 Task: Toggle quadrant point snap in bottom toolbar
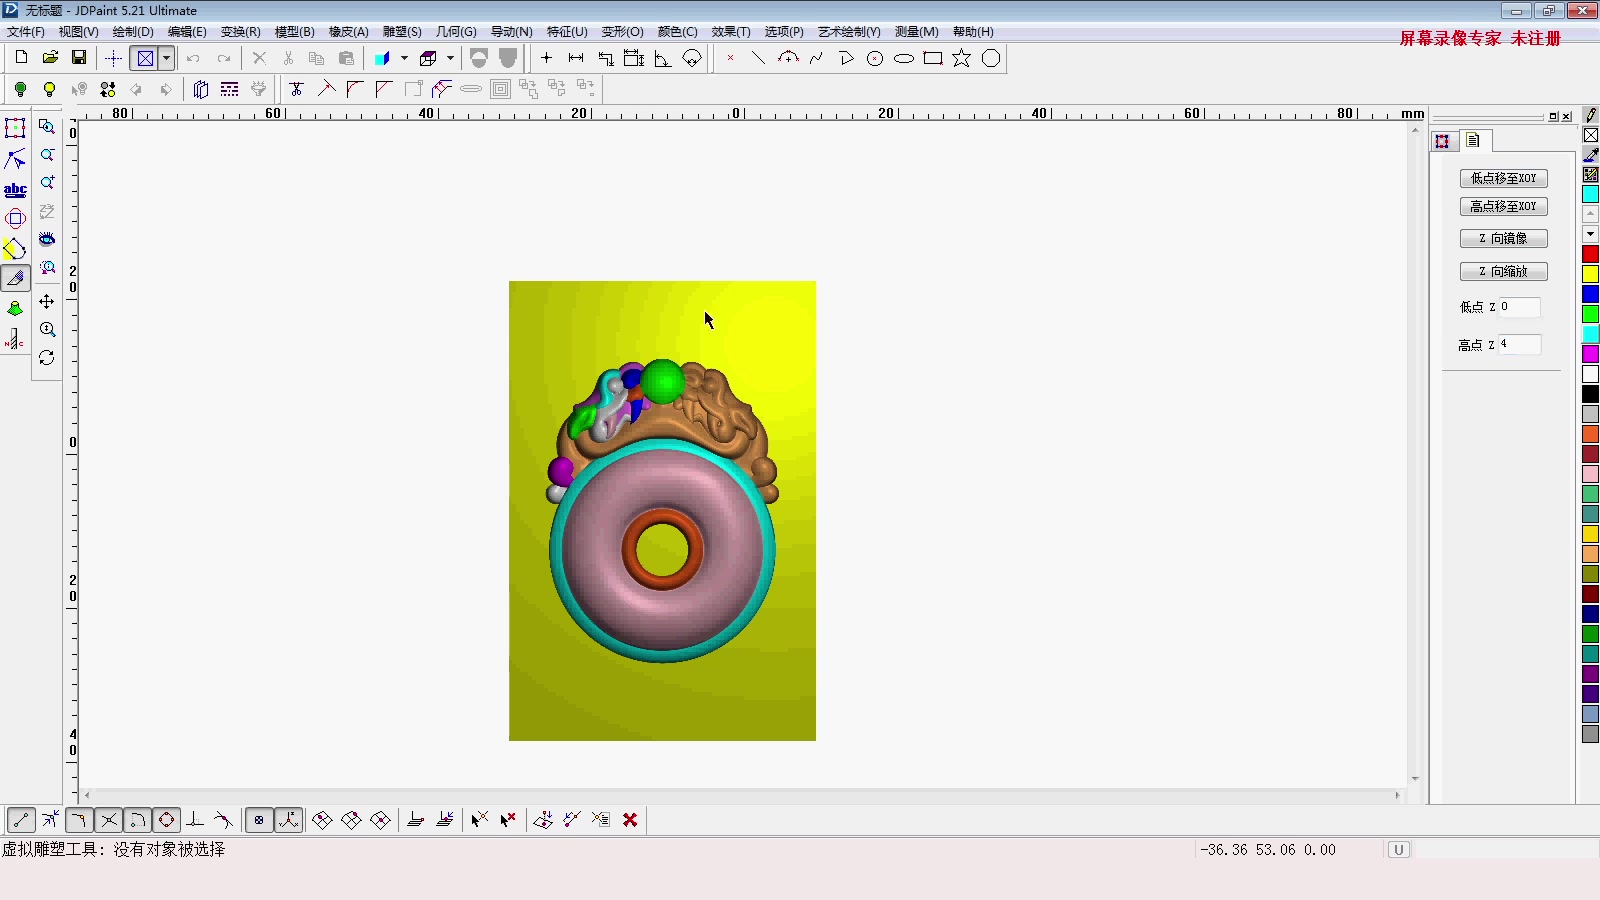(x=167, y=820)
